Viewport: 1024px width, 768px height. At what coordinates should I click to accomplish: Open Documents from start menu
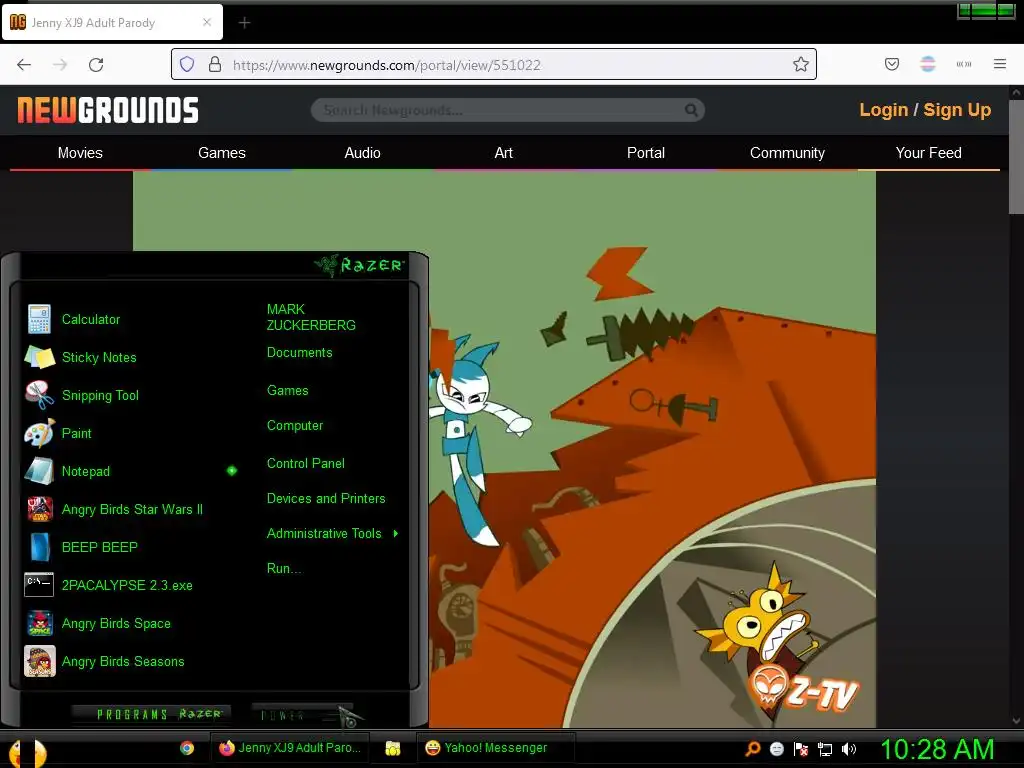(x=299, y=353)
